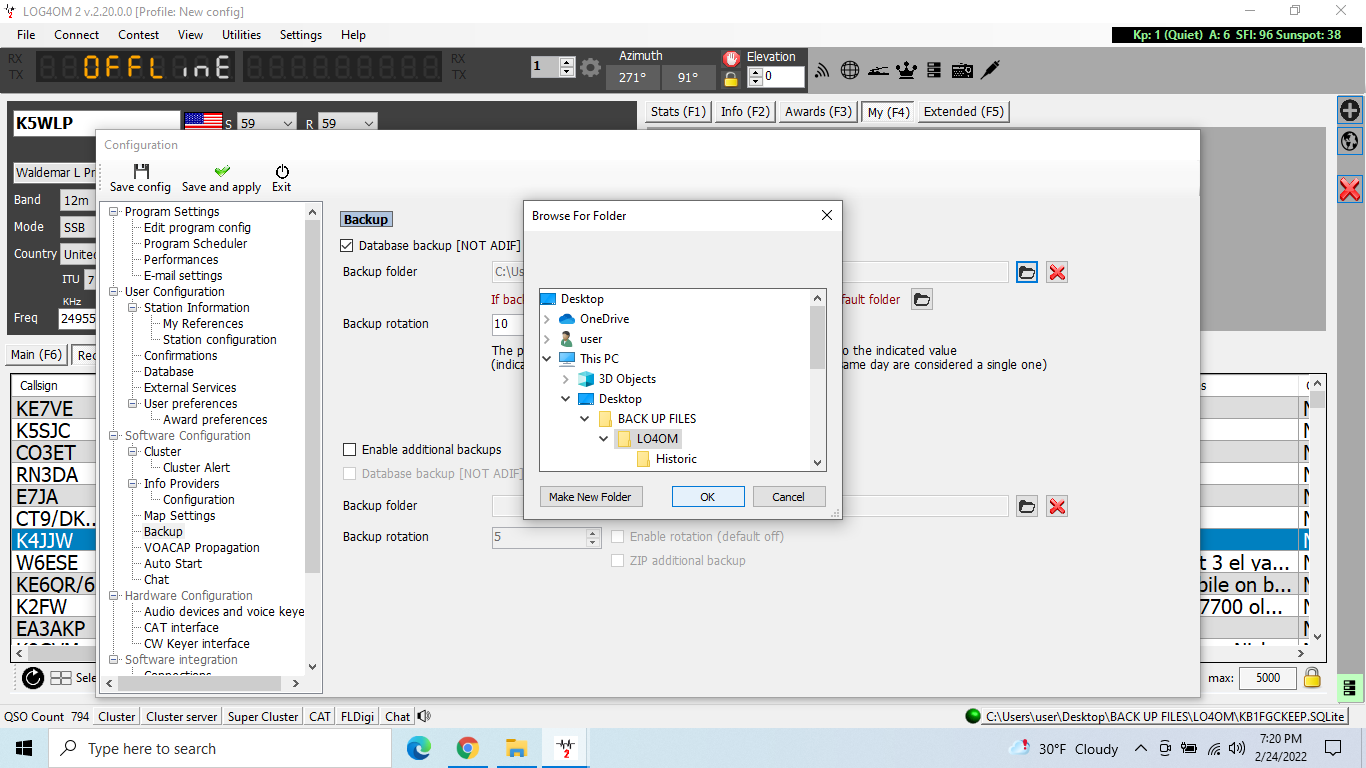This screenshot has width=1366, height=768.
Task: Click the audio plug jack icon
Action: click(990, 69)
